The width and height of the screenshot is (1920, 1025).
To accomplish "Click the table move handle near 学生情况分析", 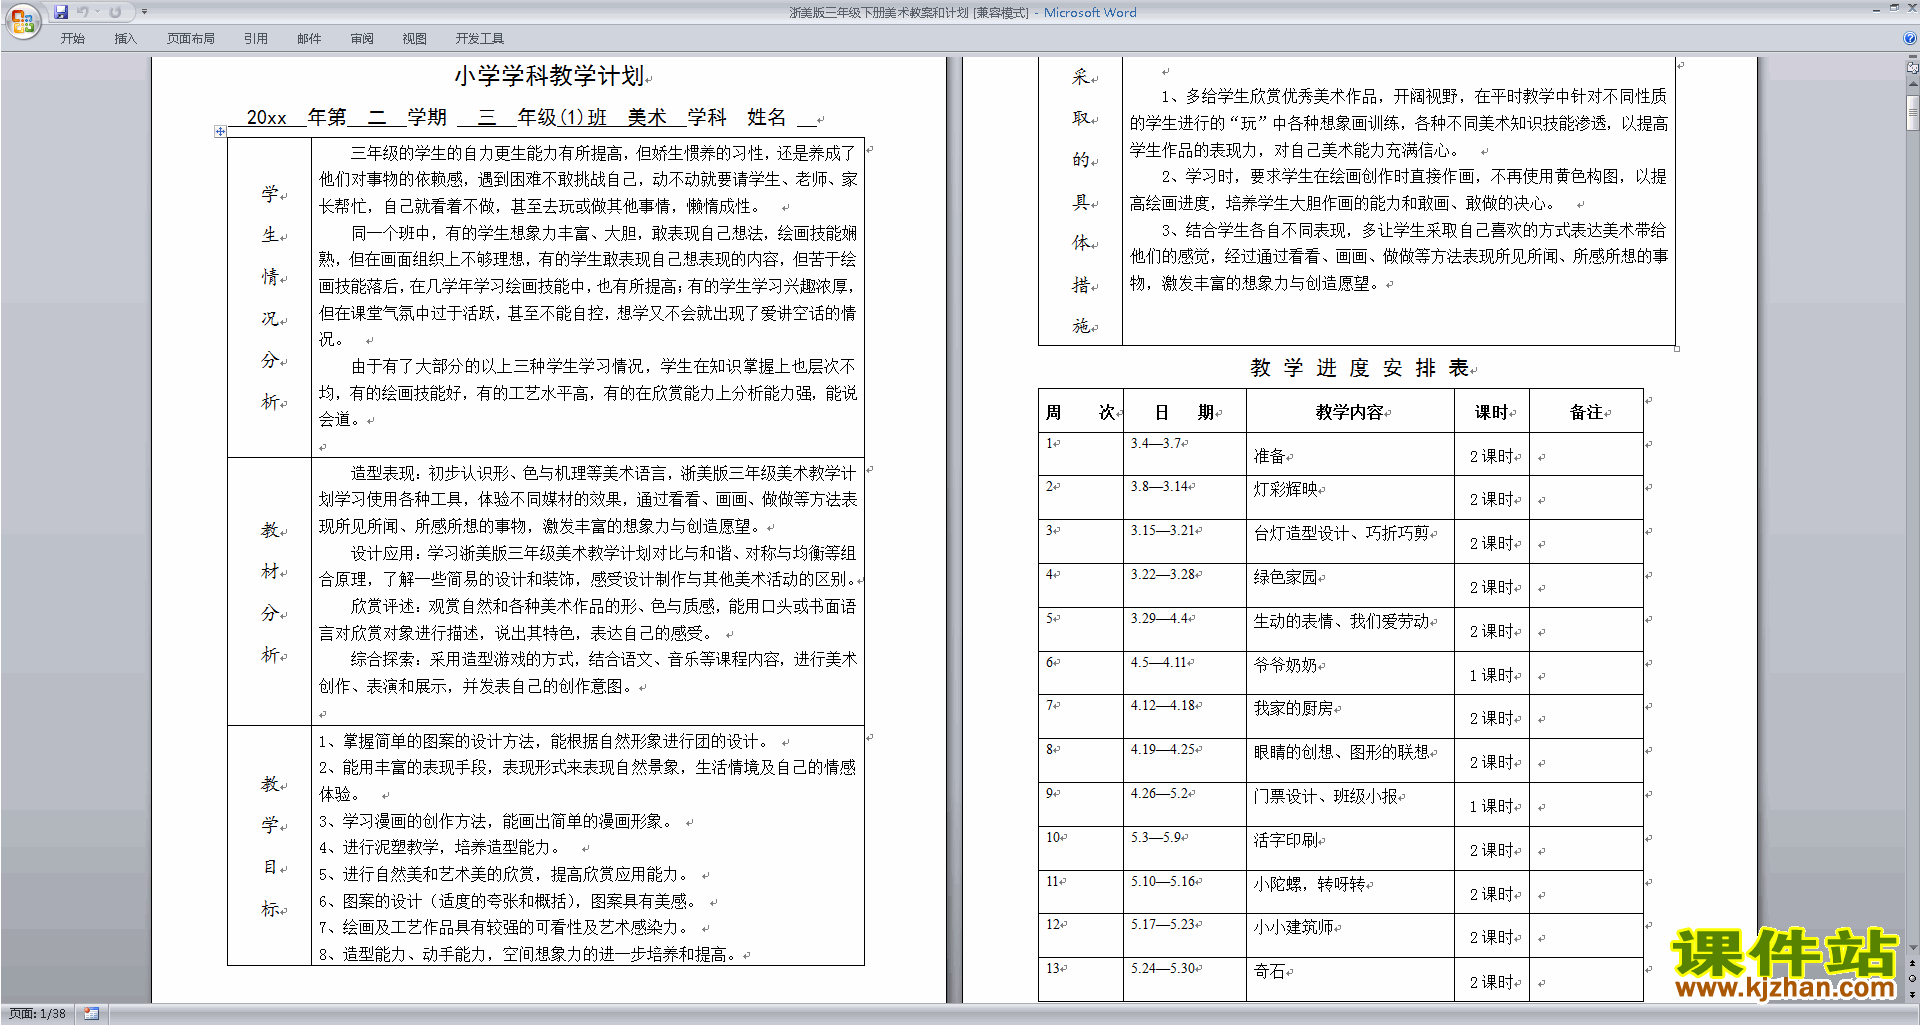I will [220, 131].
